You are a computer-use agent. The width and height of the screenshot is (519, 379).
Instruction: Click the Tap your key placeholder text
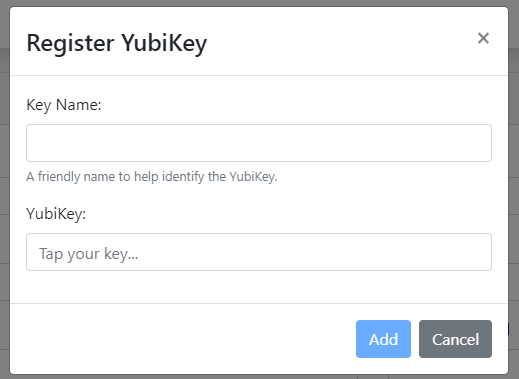(89, 254)
